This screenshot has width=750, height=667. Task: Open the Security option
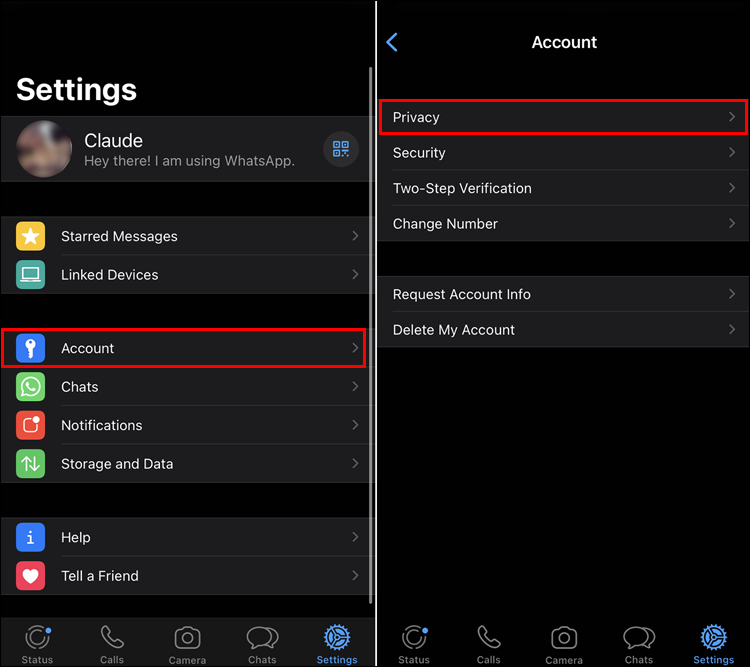(563, 153)
